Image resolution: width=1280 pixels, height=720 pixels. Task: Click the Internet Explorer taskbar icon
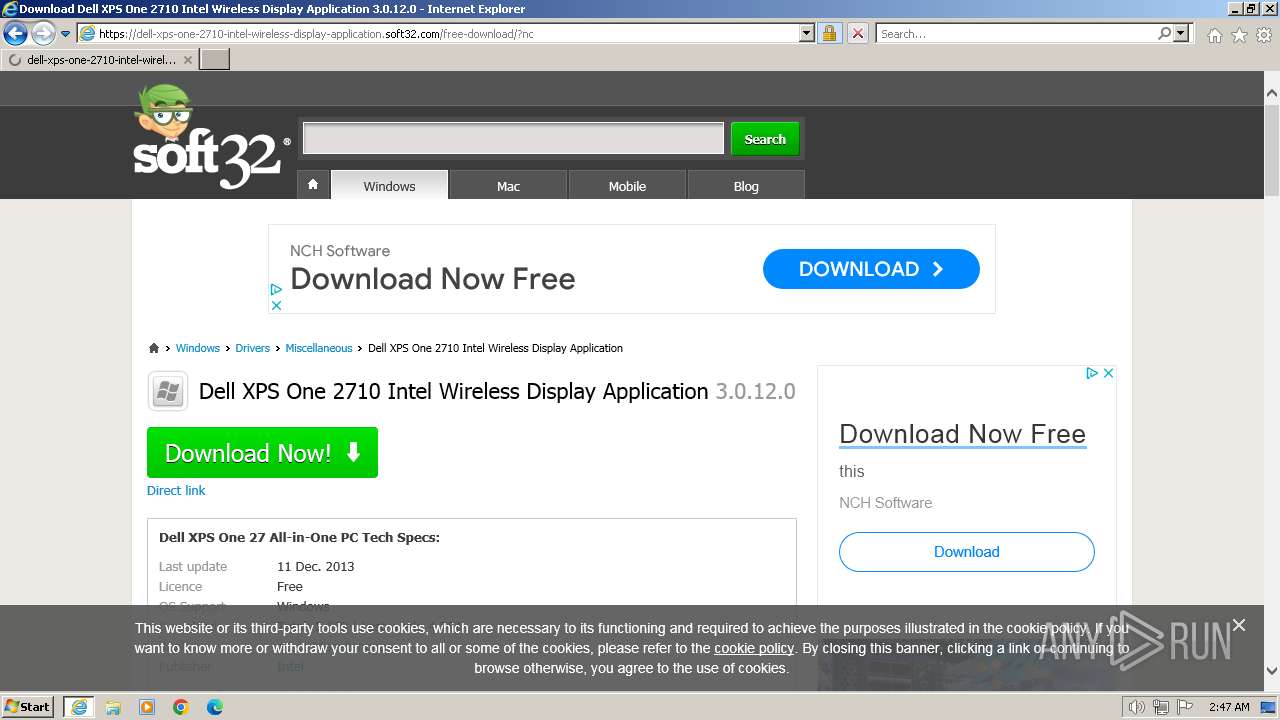(x=78, y=707)
